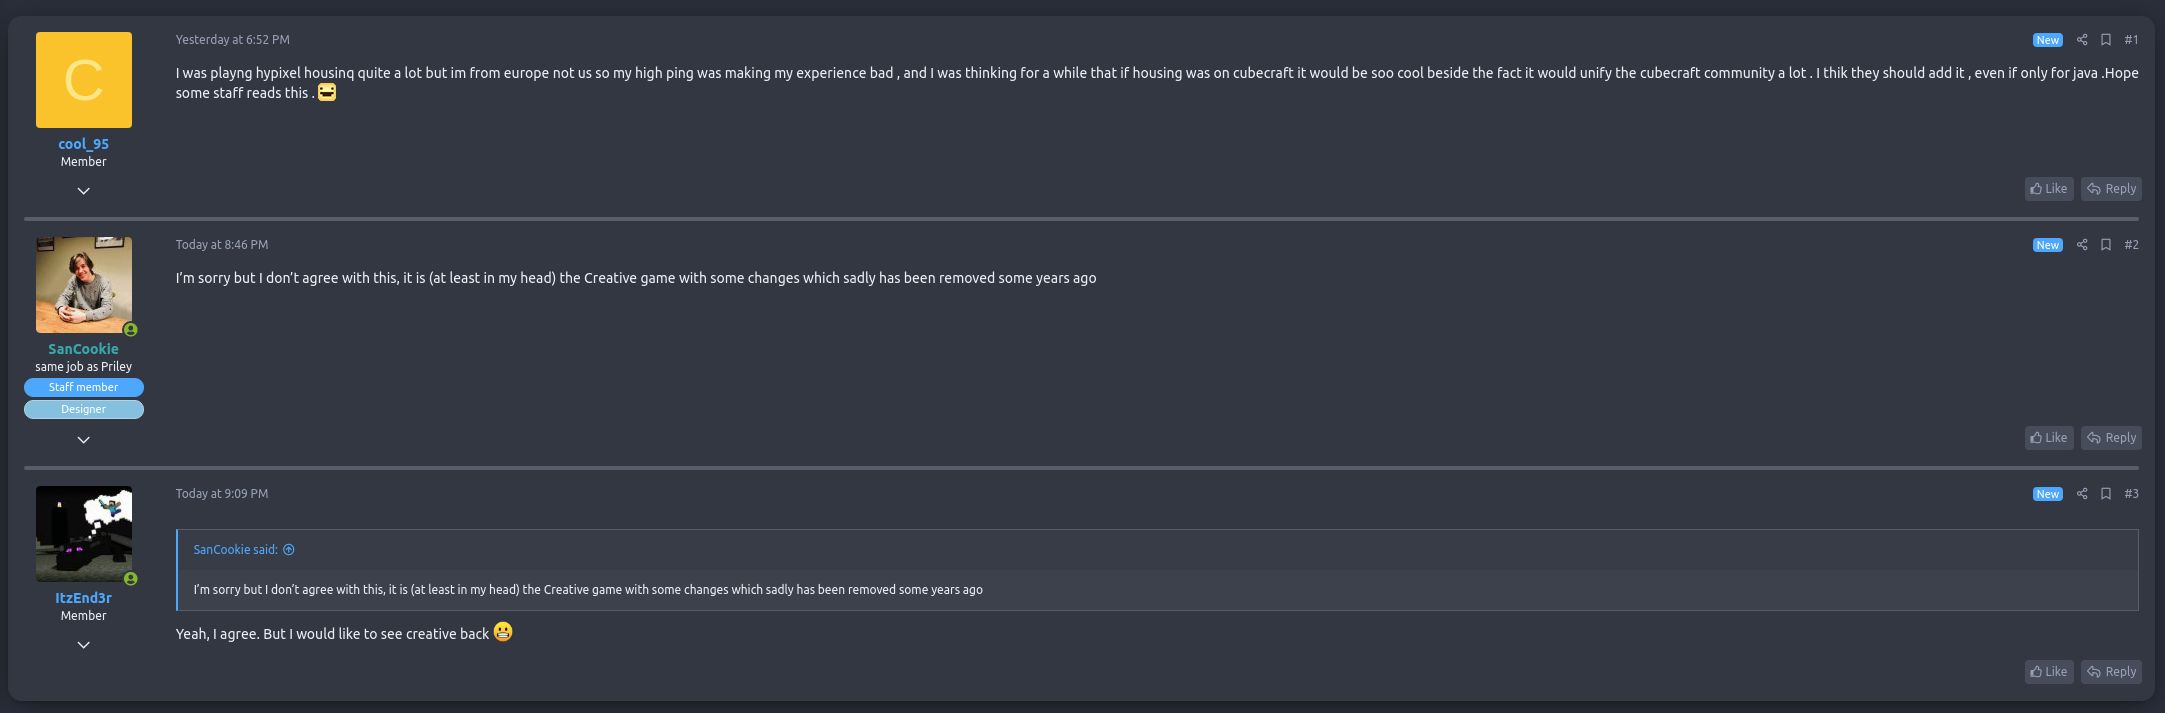The width and height of the screenshot is (2165, 713).
Task: Bookmark SanCookie's post #2
Action: pyautogui.click(x=2106, y=245)
